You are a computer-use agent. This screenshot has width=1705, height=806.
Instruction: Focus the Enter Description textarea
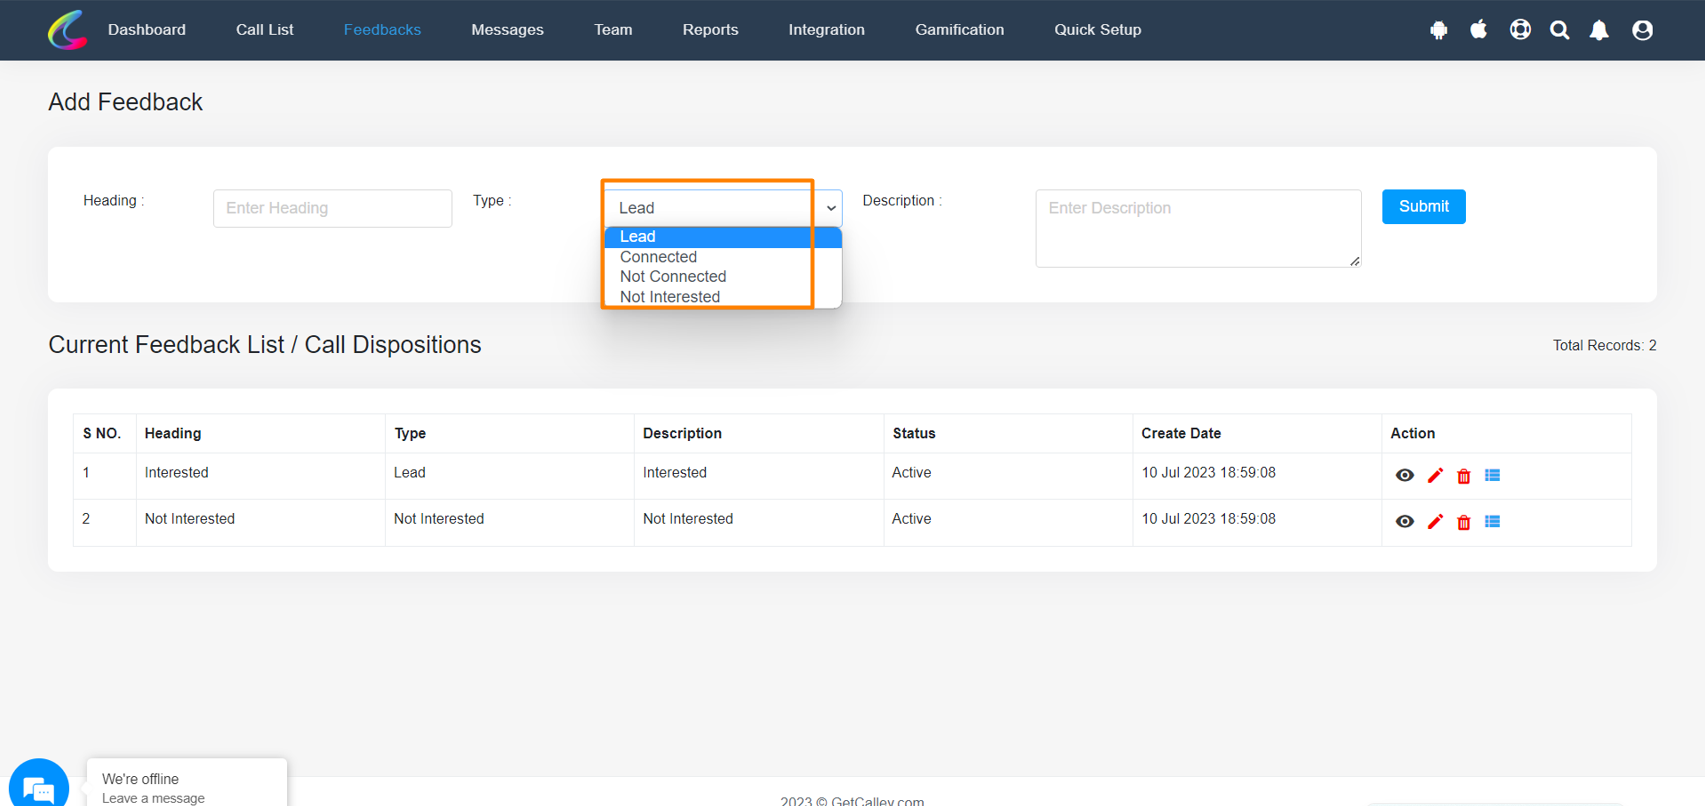[1198, 228]
